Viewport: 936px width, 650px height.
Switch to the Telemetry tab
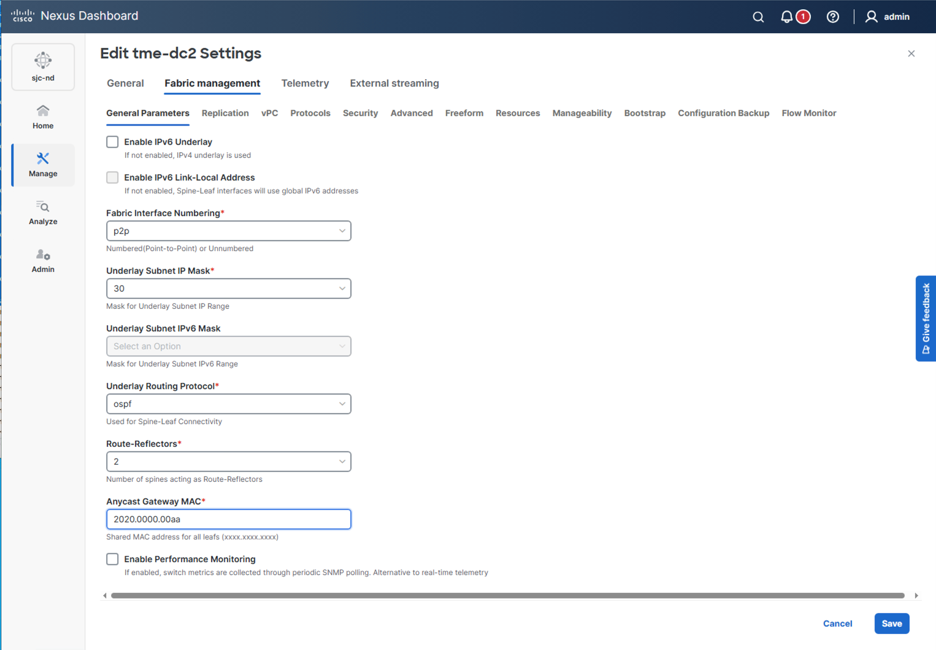(x=305, y=84)
